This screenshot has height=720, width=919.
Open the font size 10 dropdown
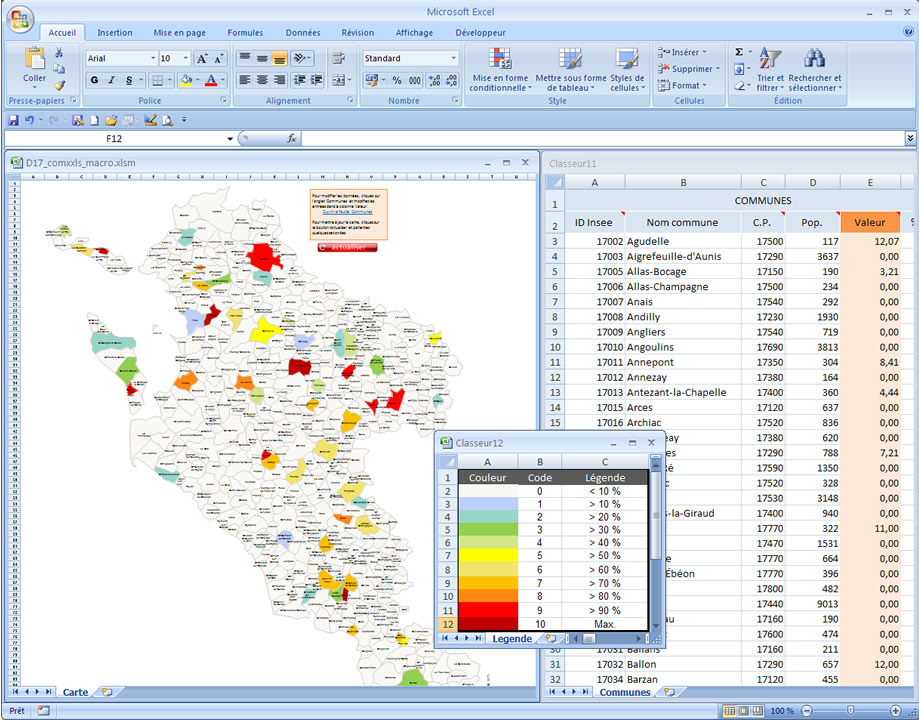point(186,59)
